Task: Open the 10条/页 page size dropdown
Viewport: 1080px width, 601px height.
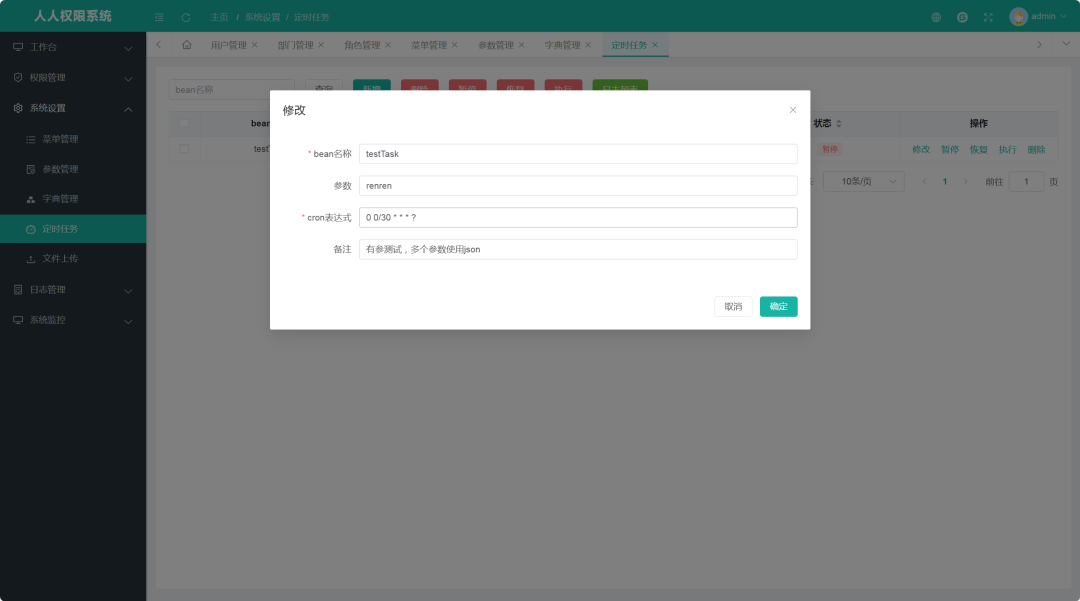Action: [871, 181]
